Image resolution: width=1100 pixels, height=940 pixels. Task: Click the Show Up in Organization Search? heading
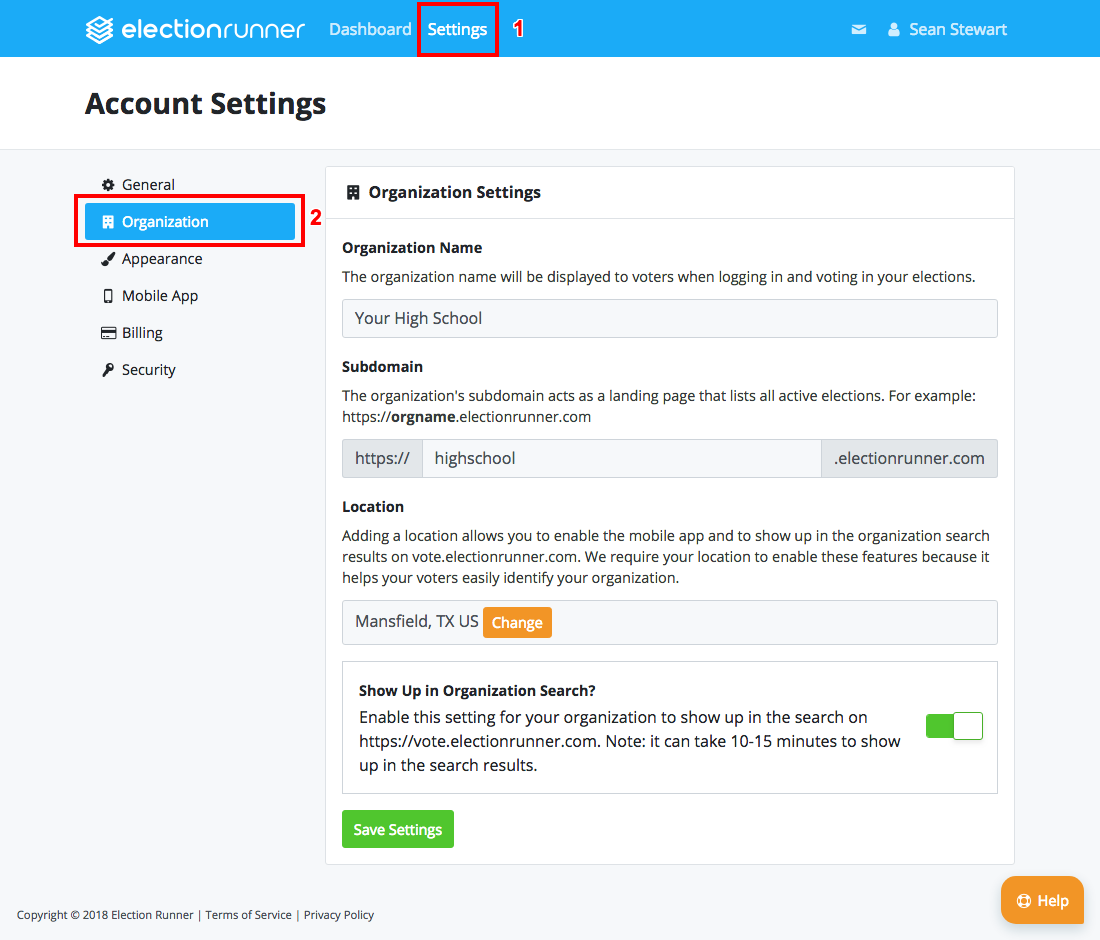tap(477, 691)
